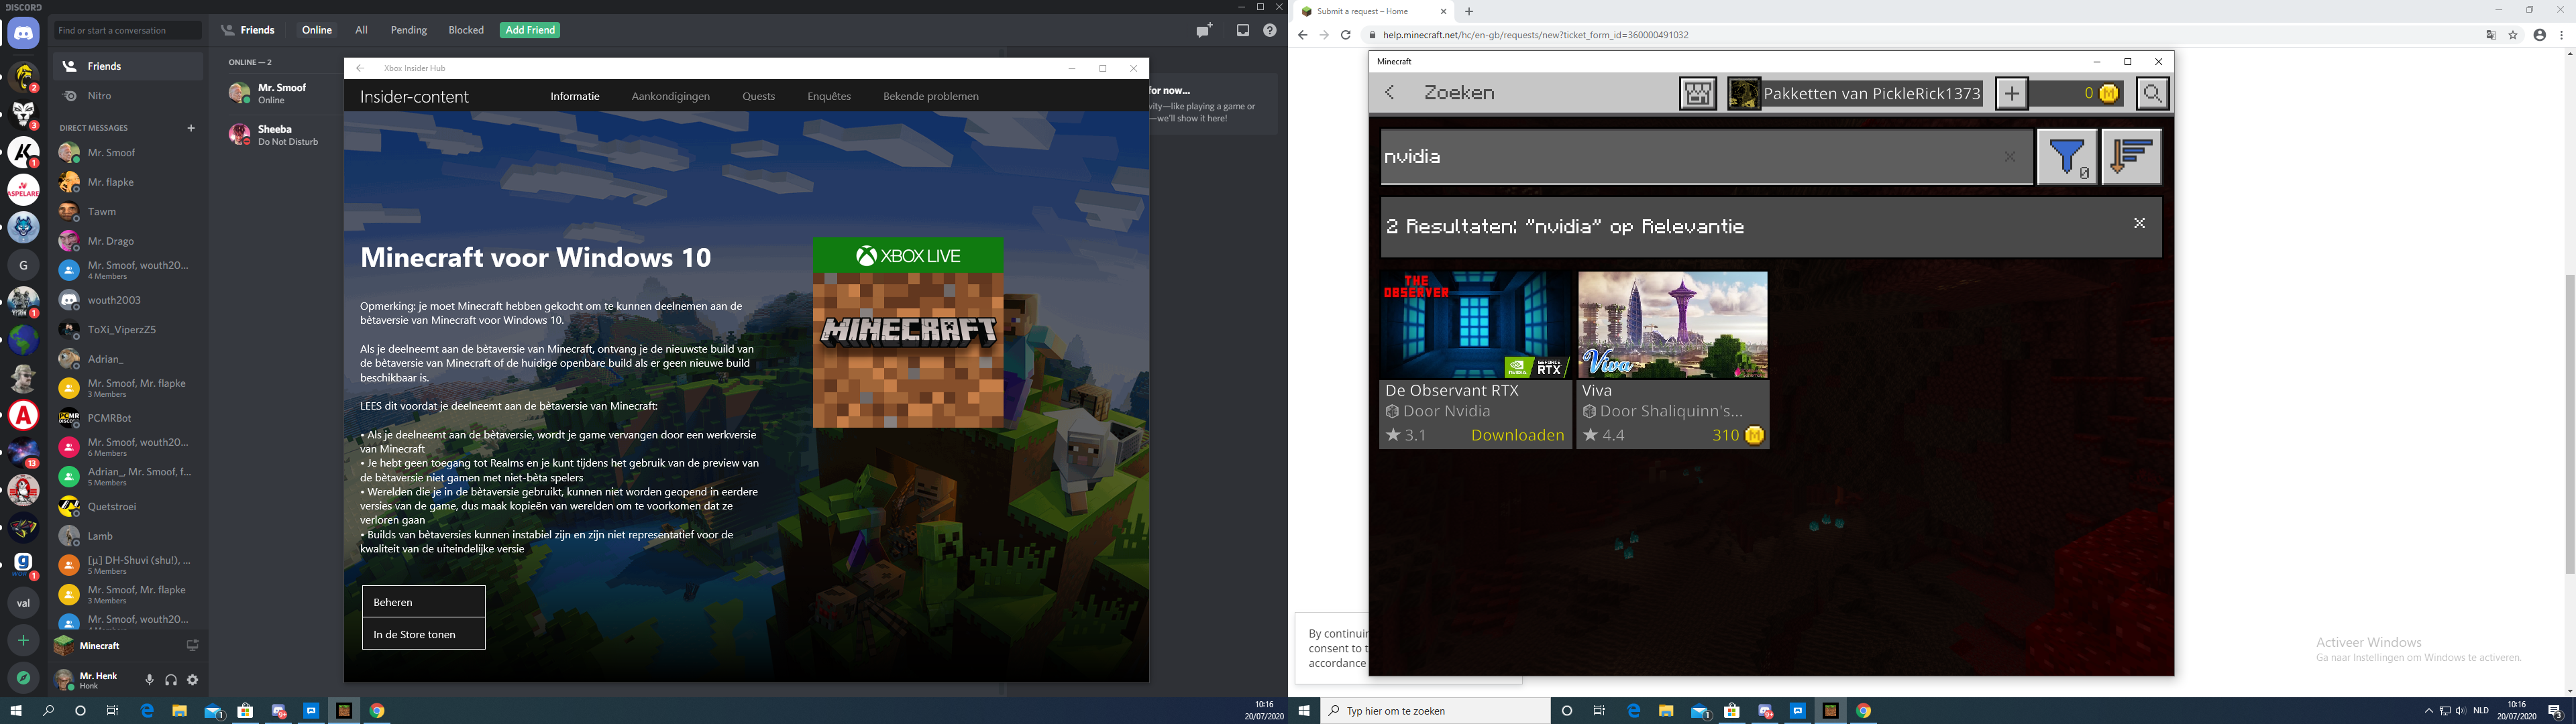Image resolution: width=2576 pixels, height=724 pixels.
Task: Switch to the Blocked friends tab
Action: [466, 30]
